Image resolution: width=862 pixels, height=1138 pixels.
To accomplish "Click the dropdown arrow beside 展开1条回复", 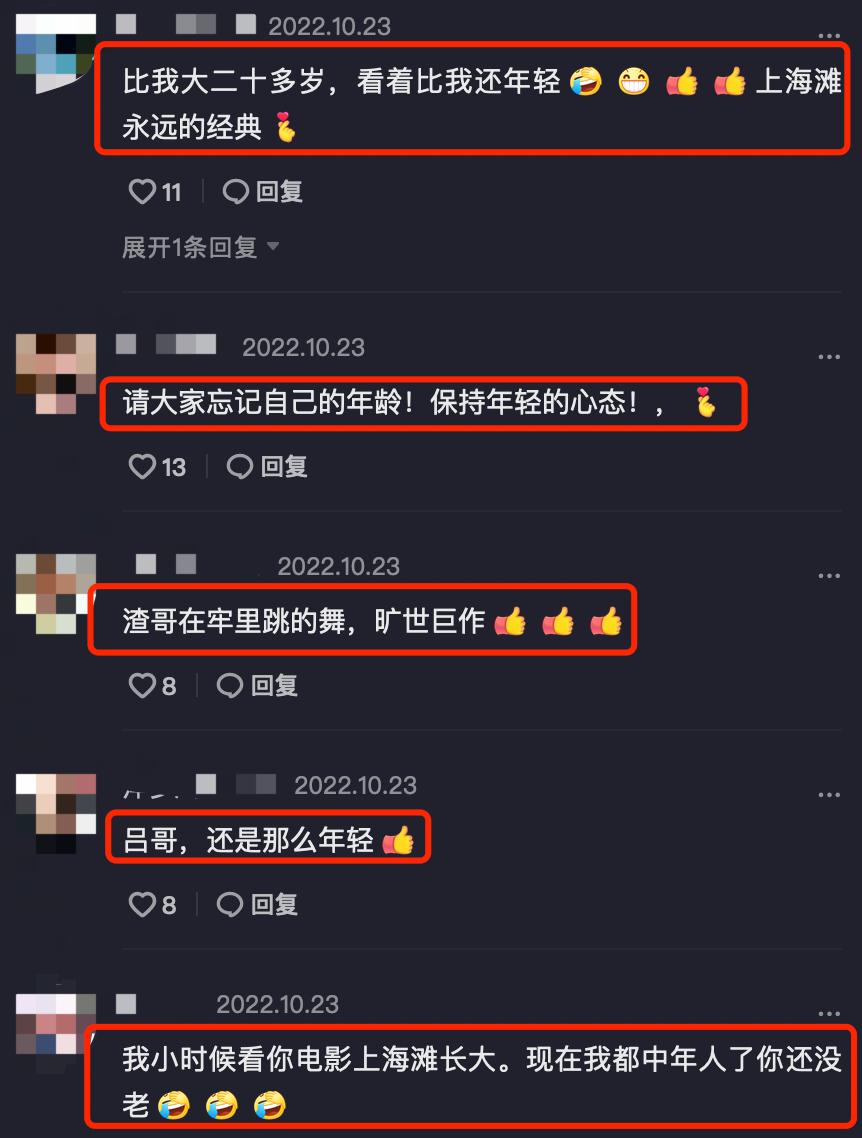I will tap(273, 247).
